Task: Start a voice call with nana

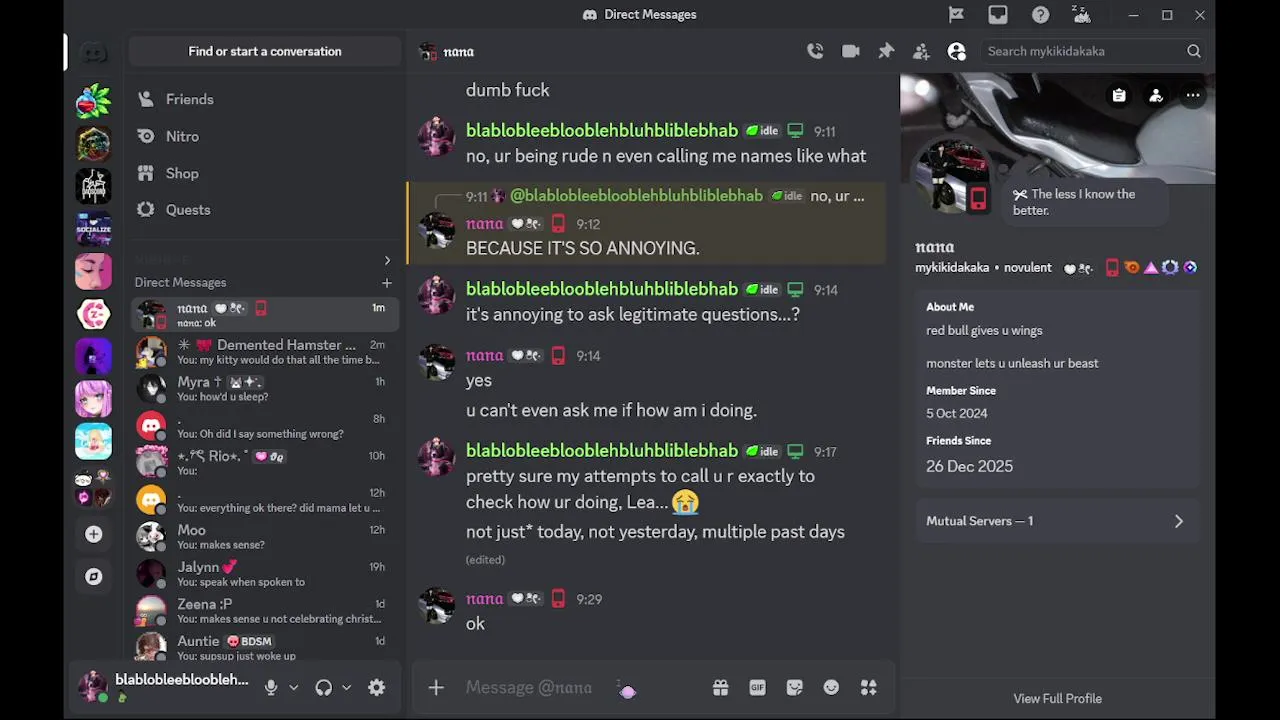Action: 815,51
